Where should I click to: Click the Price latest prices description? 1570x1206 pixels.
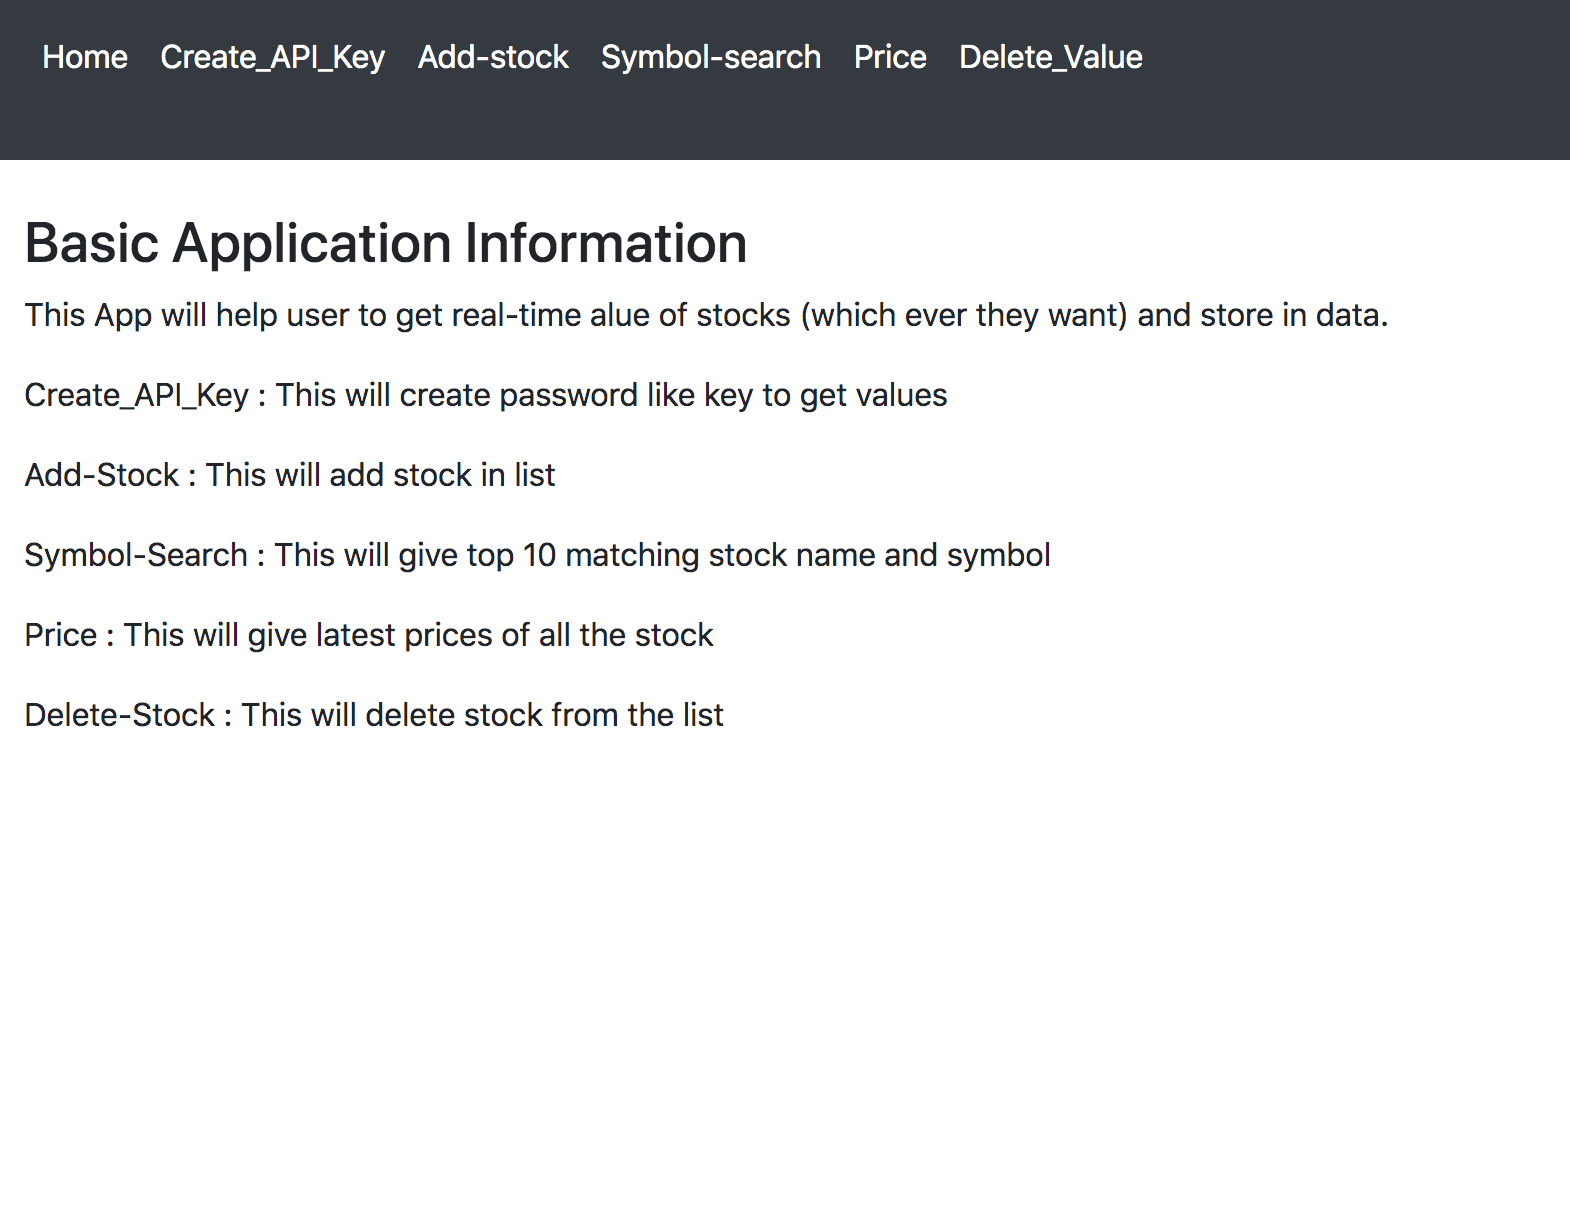click(369, 635)
